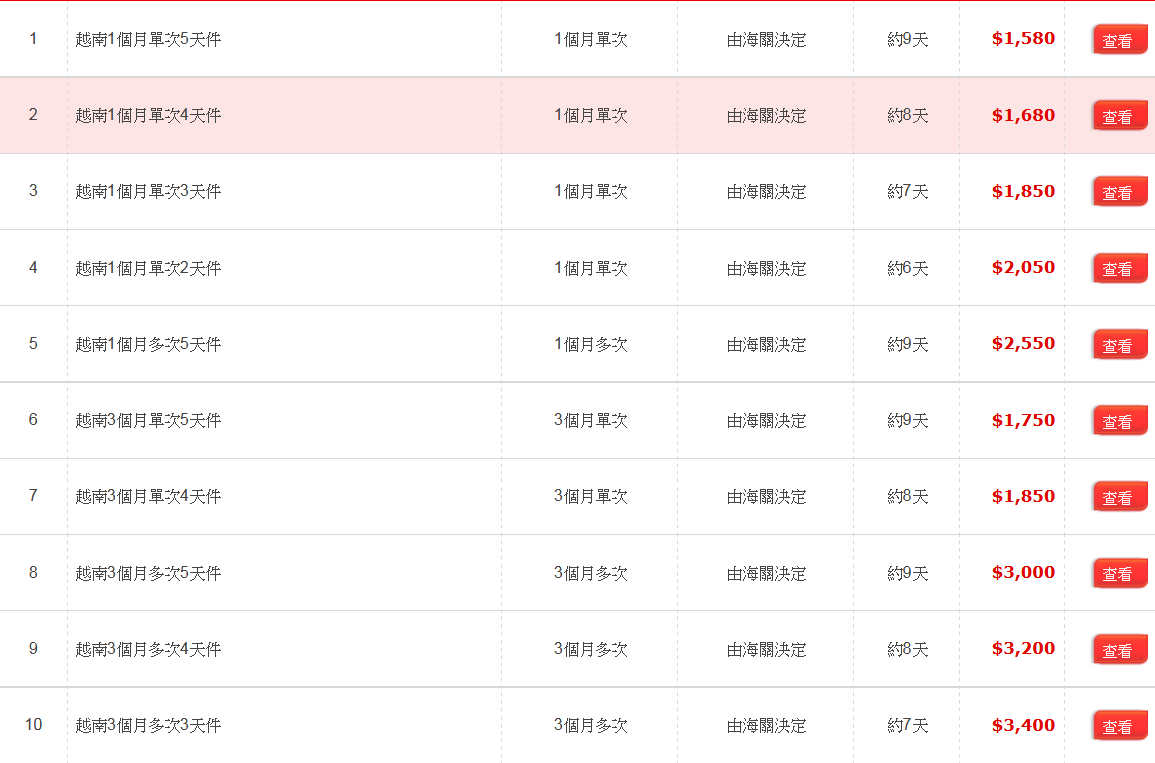1155x763 pixels.
Task: Select the 越南1個月單次5天件 product name
Action: pos(148,39)
